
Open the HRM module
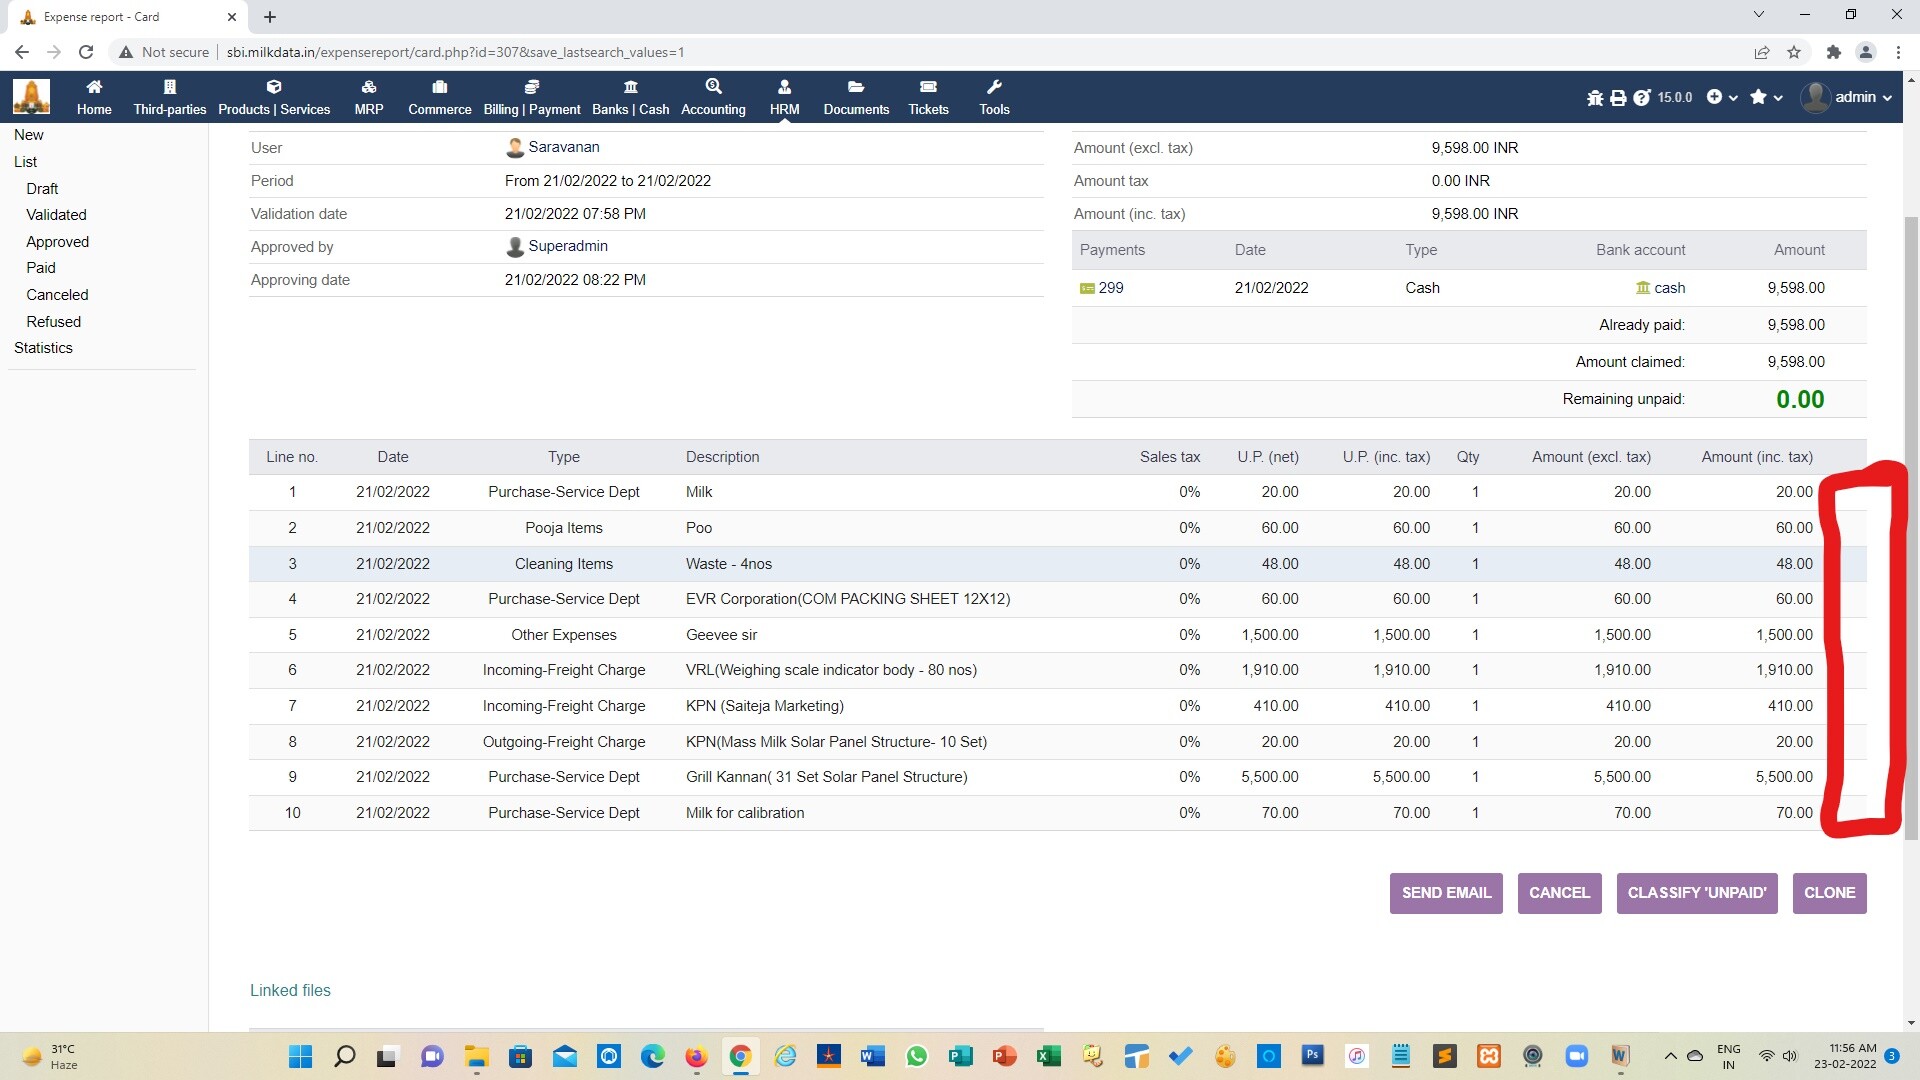pos(784,97)
